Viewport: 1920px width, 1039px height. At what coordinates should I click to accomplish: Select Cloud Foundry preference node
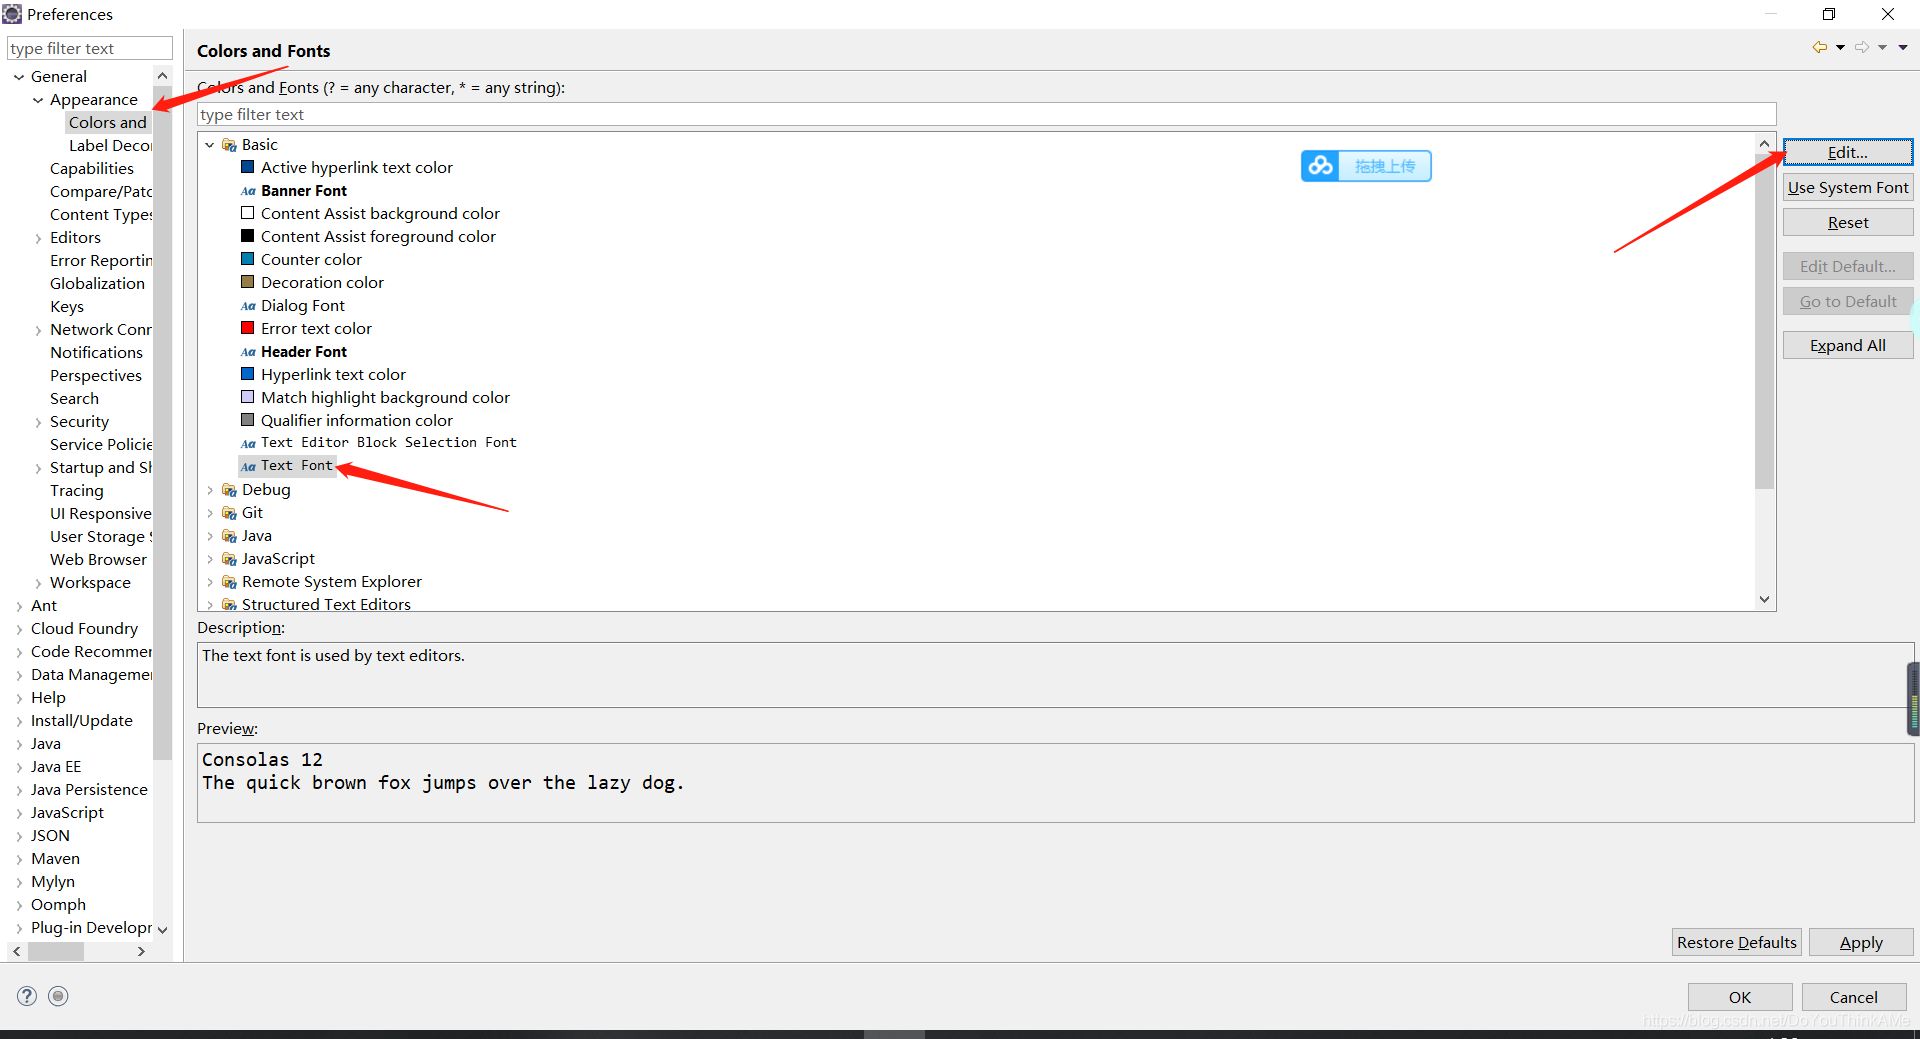click(x=84, y=629)
